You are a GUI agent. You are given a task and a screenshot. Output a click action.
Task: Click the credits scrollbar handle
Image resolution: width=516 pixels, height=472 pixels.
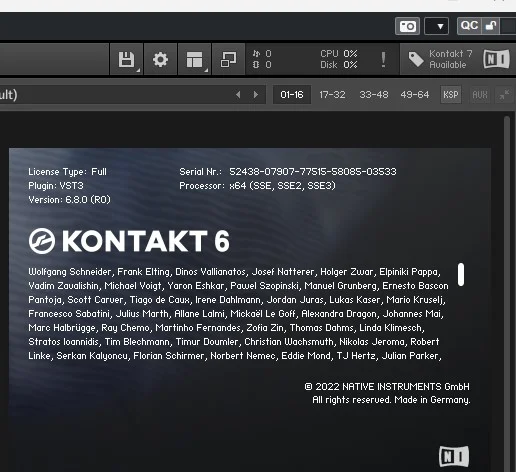(x=461, y=274)
